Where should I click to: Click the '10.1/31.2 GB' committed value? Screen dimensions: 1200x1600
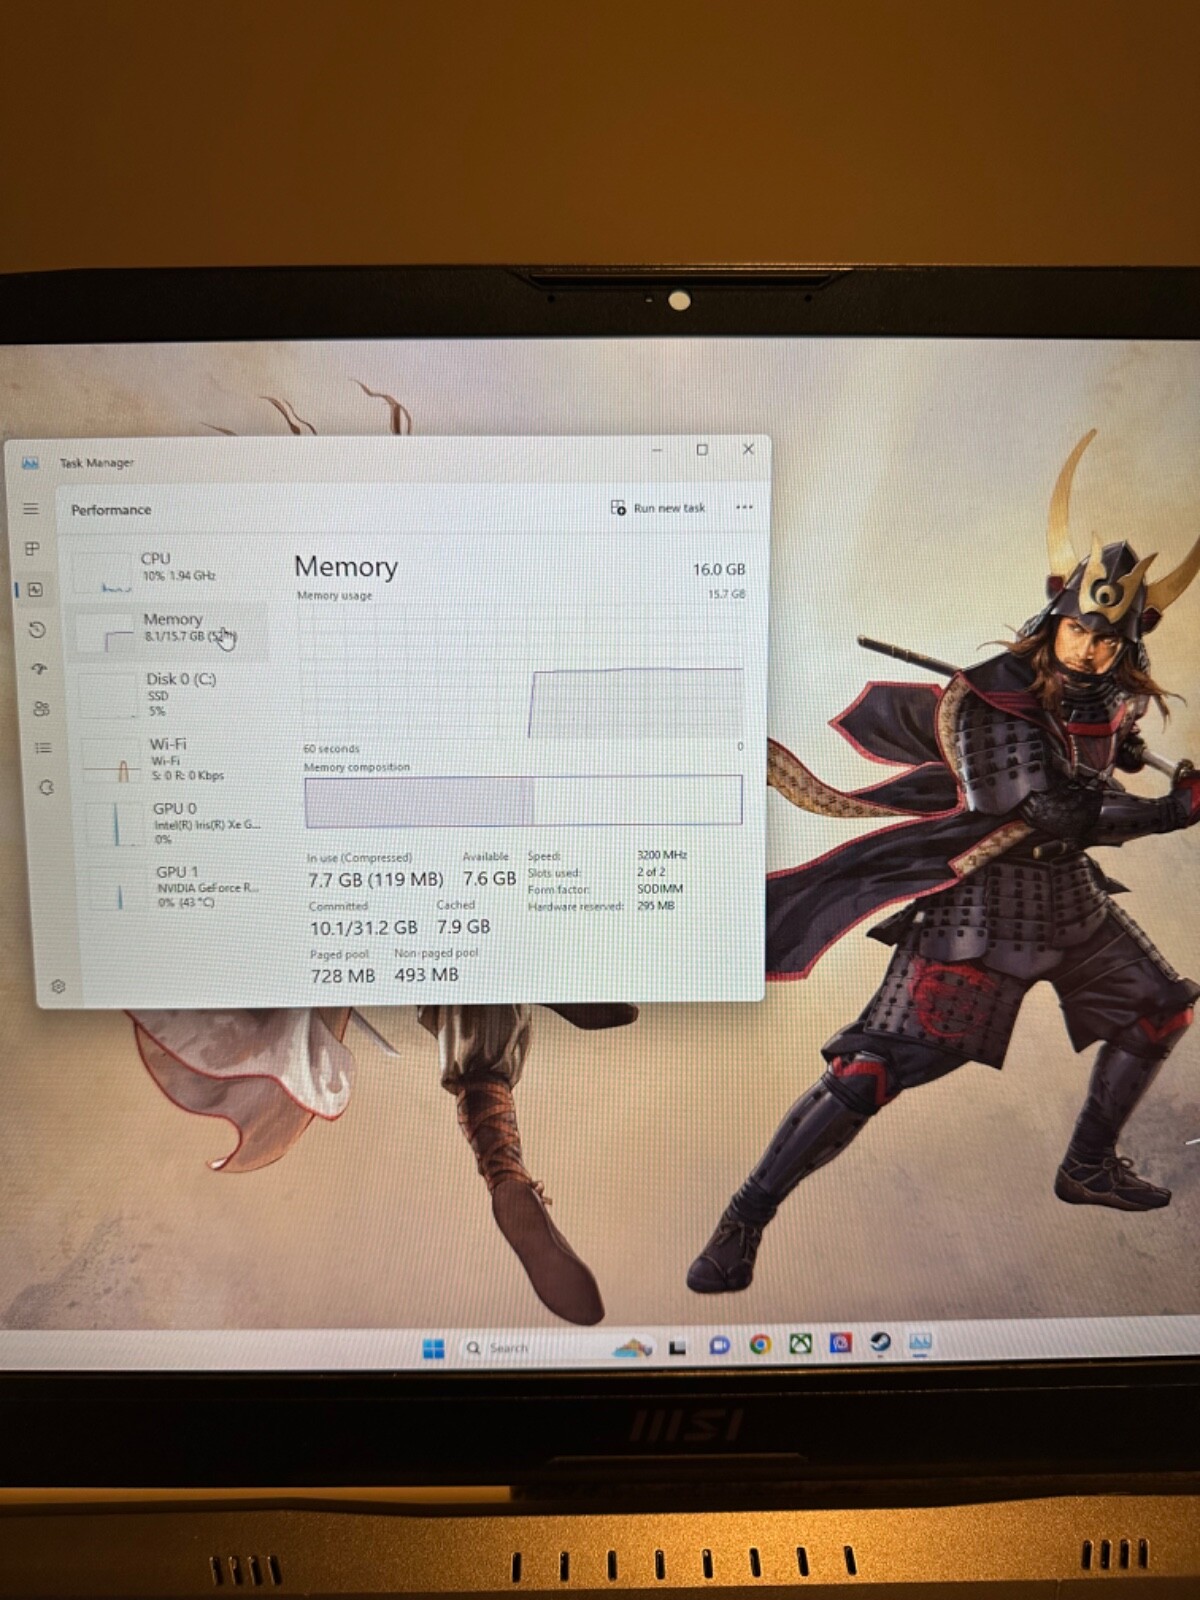363,928
